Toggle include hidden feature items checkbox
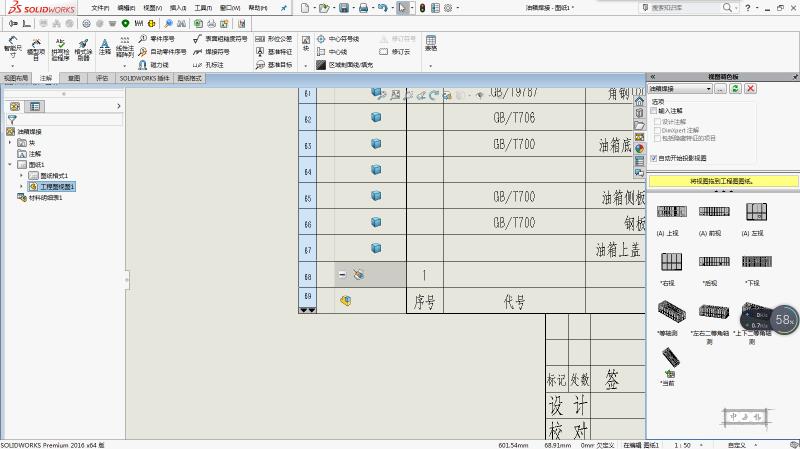 658,138
